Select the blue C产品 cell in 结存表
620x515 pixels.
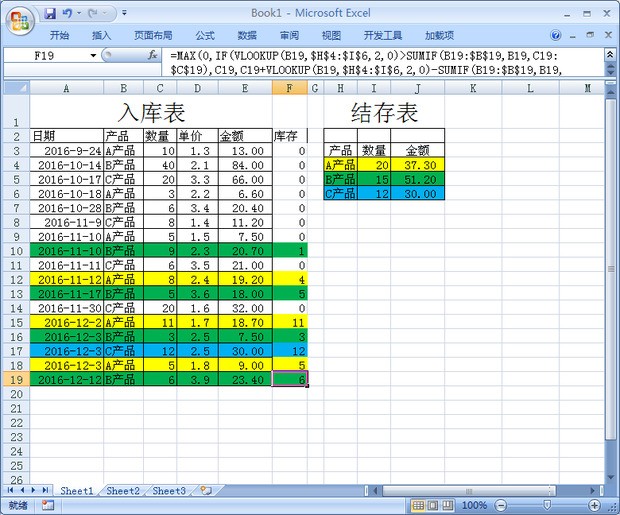click(340, 194)
